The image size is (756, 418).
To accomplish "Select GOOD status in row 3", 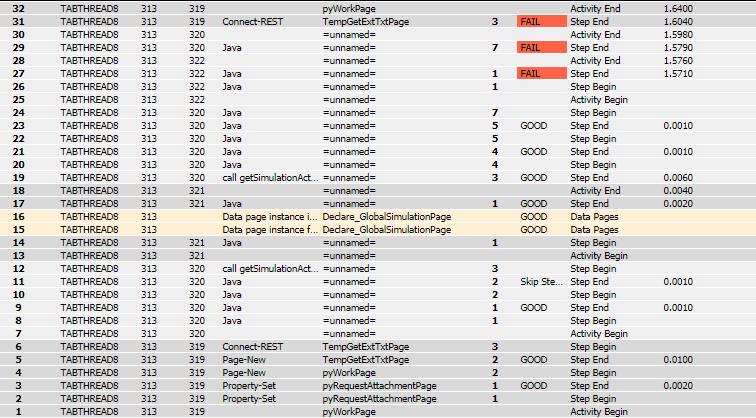I will (533, 386).
